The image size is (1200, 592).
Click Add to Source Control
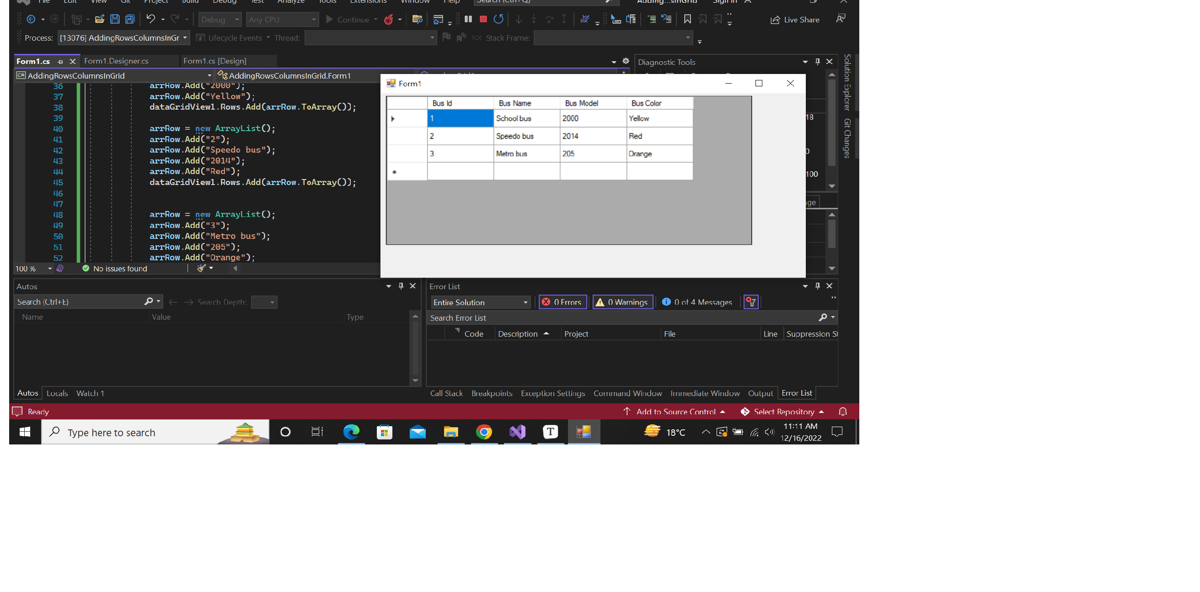coord(675,412)
